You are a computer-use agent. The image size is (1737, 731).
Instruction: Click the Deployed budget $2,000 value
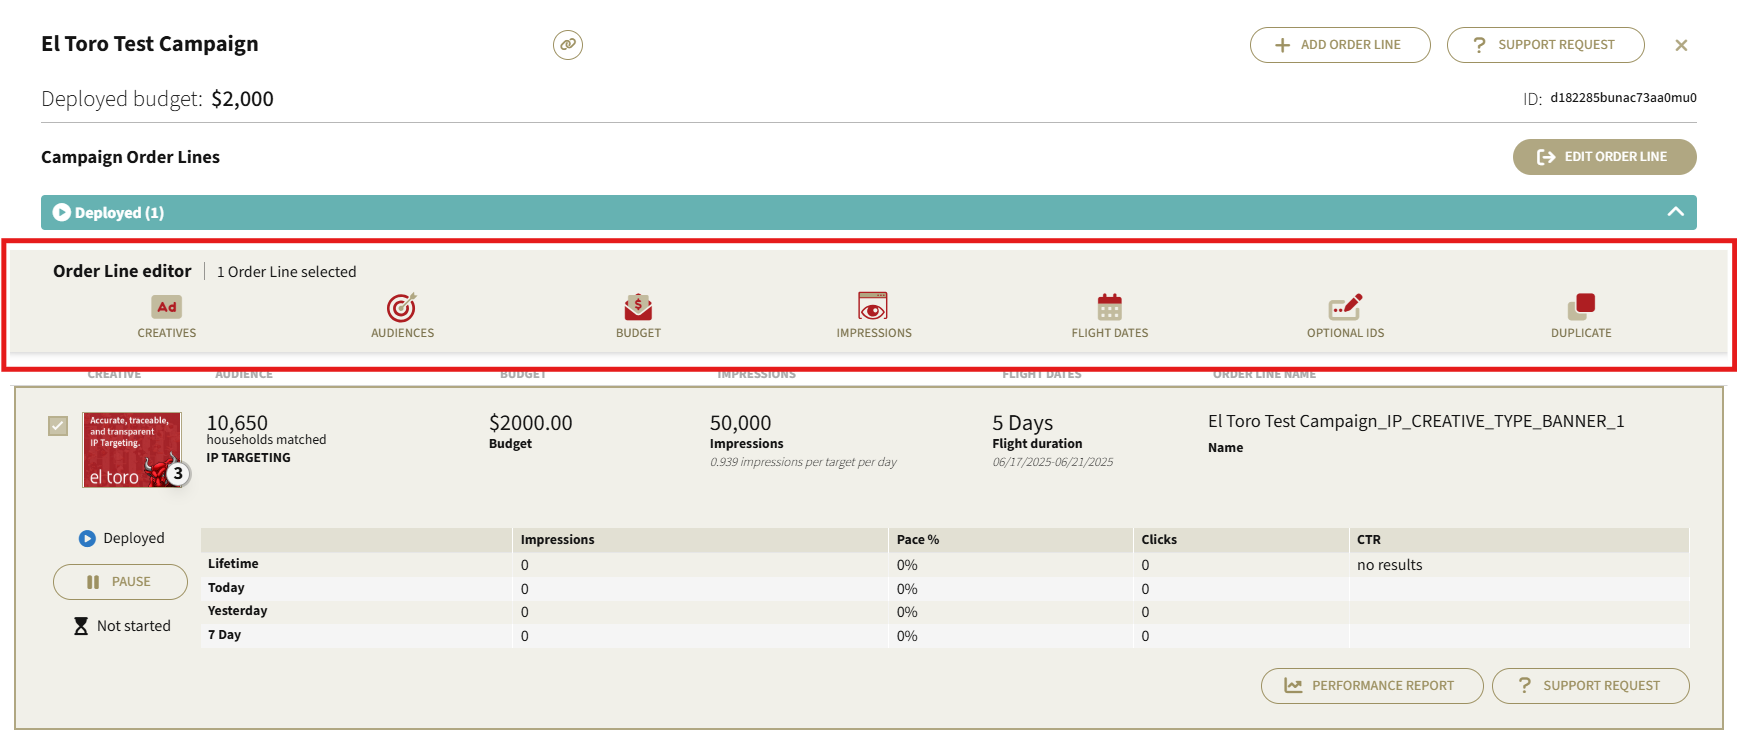[242, 99]
